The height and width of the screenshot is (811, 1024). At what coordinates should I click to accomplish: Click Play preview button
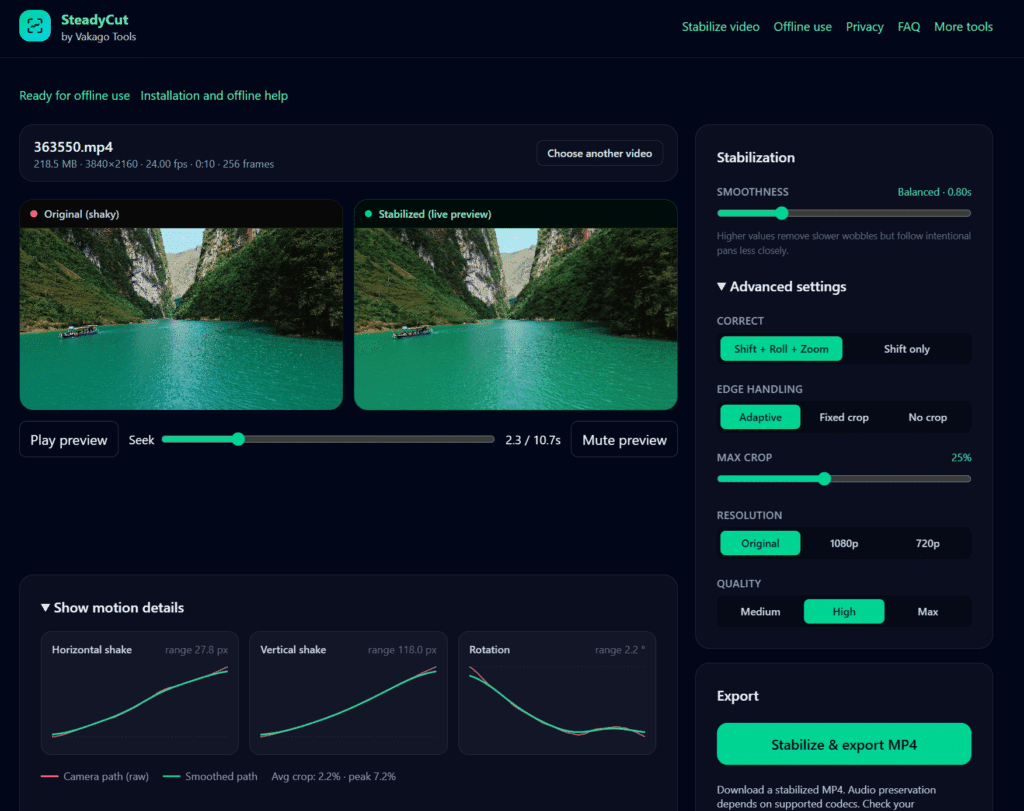pos(69,439)
